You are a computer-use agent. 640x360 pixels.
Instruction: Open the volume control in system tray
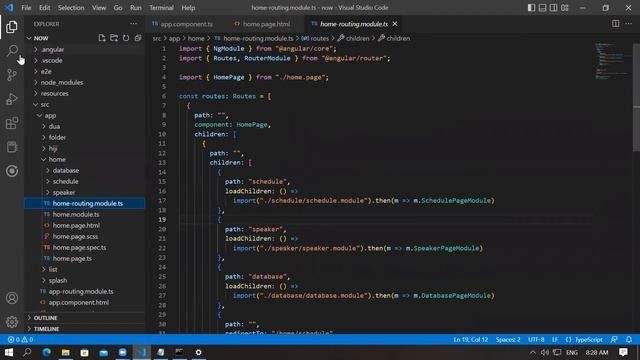click(x=544, y=352)
